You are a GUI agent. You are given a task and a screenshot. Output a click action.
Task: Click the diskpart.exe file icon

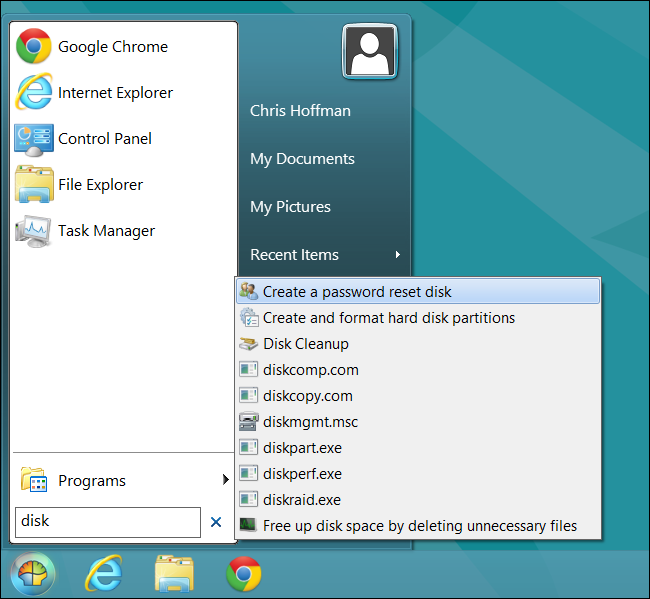coord(249,447)
